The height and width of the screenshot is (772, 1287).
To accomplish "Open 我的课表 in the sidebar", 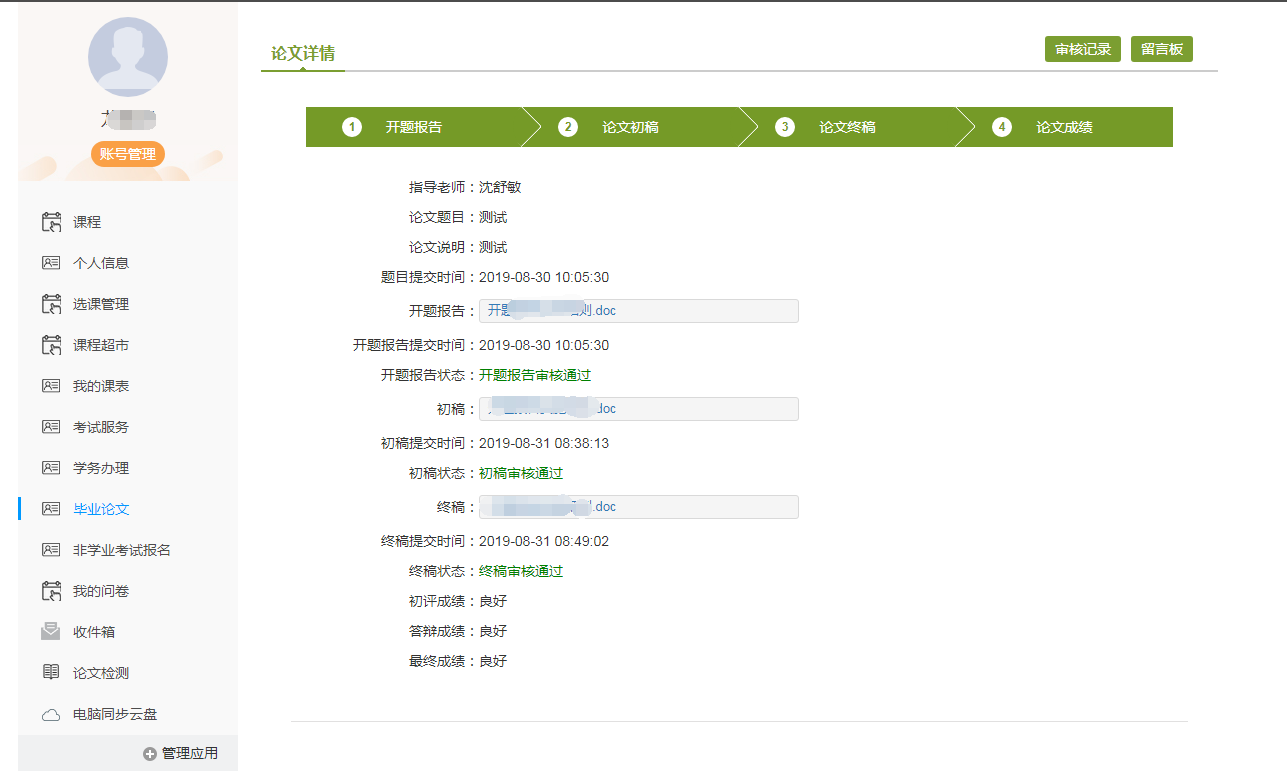I will [x=101, y=386].
